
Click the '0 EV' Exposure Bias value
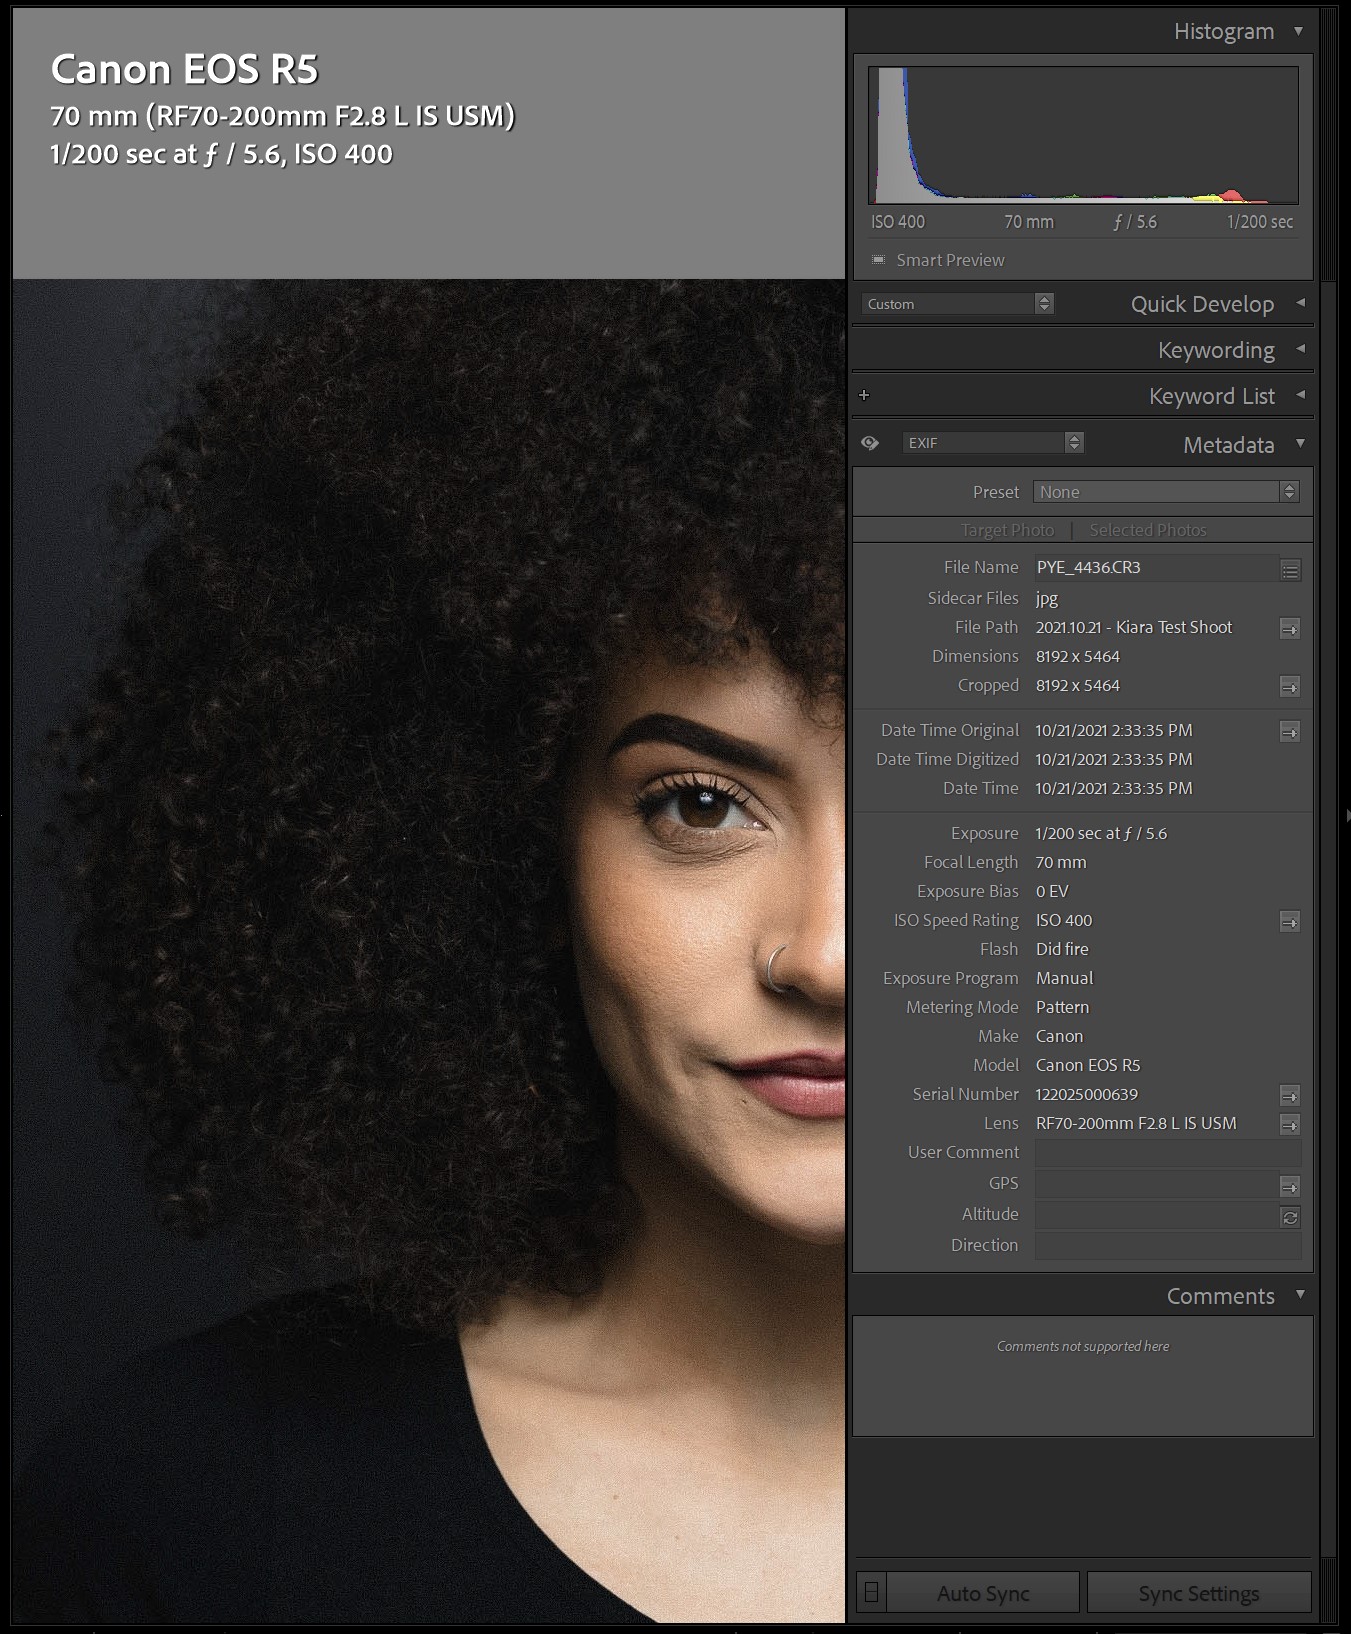click(1052, 891)
